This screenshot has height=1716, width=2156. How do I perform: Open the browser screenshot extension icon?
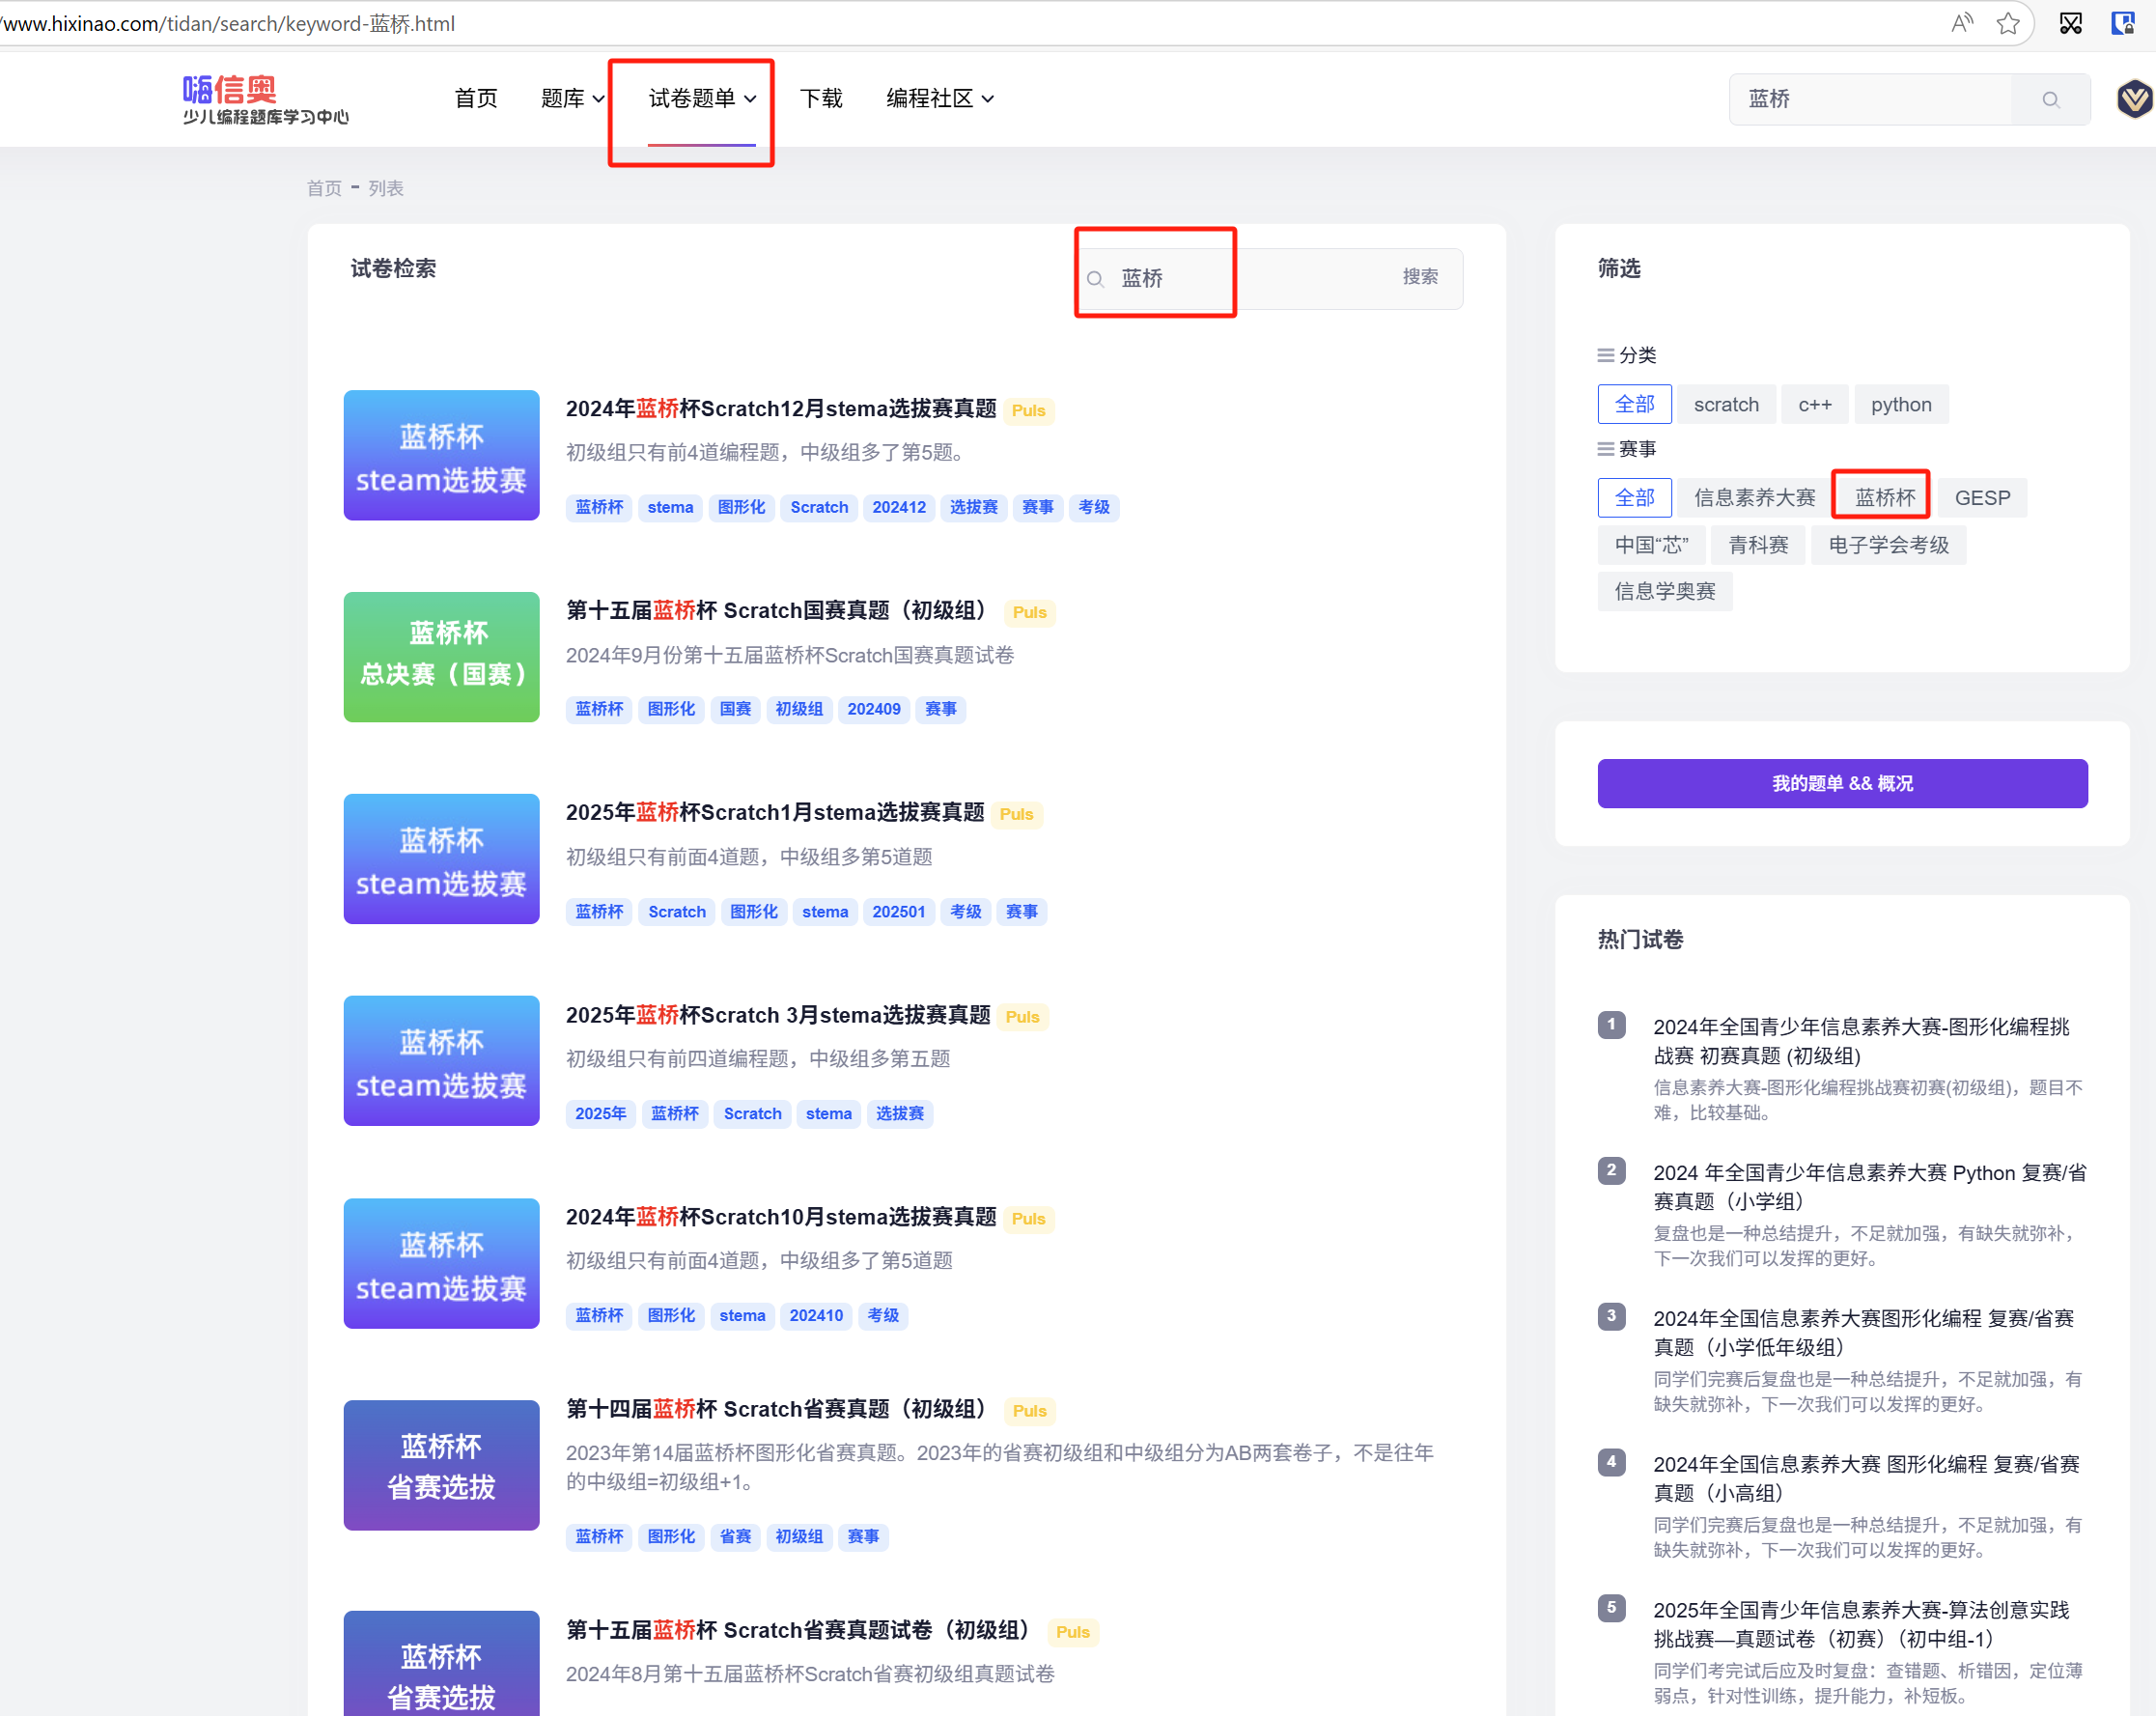2071,23
